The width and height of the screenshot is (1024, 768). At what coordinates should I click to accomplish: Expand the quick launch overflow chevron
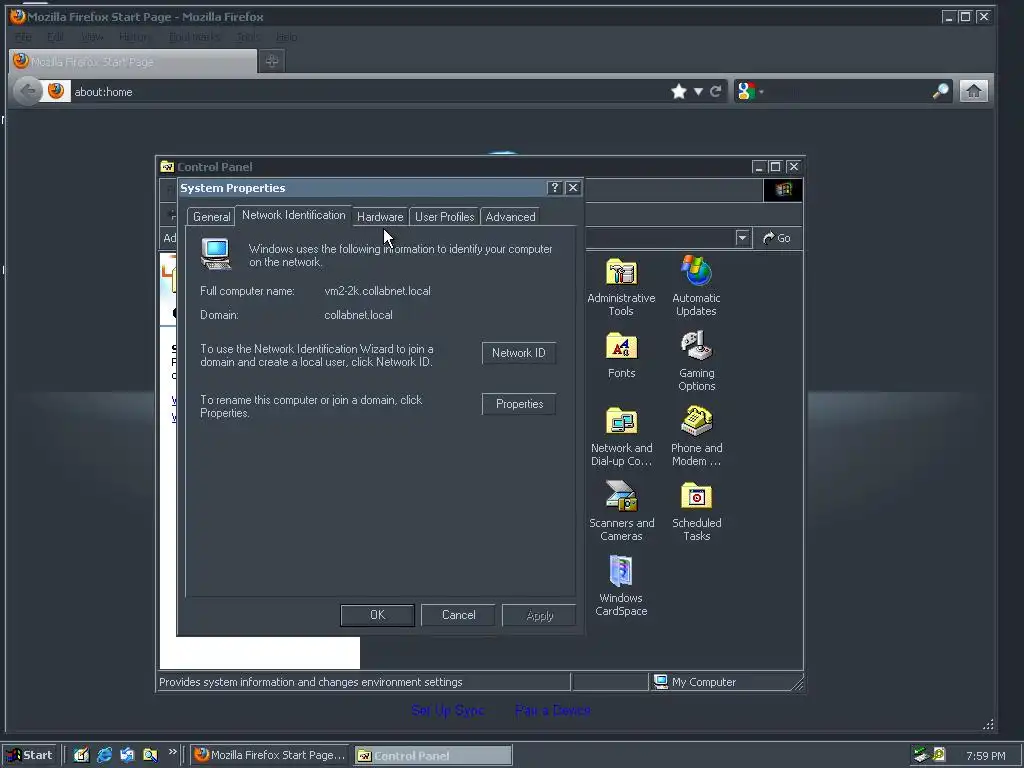point(172,752)
